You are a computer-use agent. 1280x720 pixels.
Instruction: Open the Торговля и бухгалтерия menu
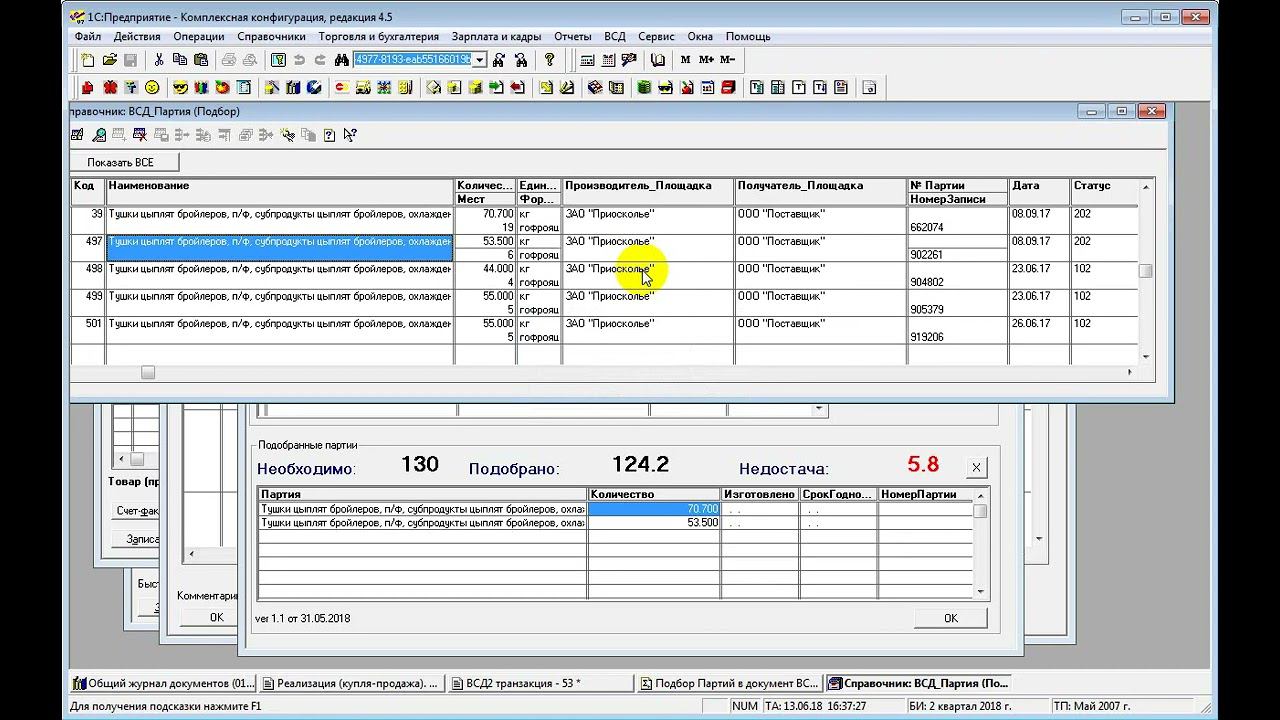378,36
